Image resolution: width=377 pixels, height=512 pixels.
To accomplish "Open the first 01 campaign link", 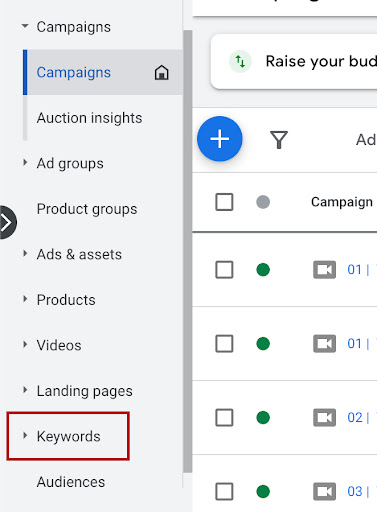I will (358, 269).
